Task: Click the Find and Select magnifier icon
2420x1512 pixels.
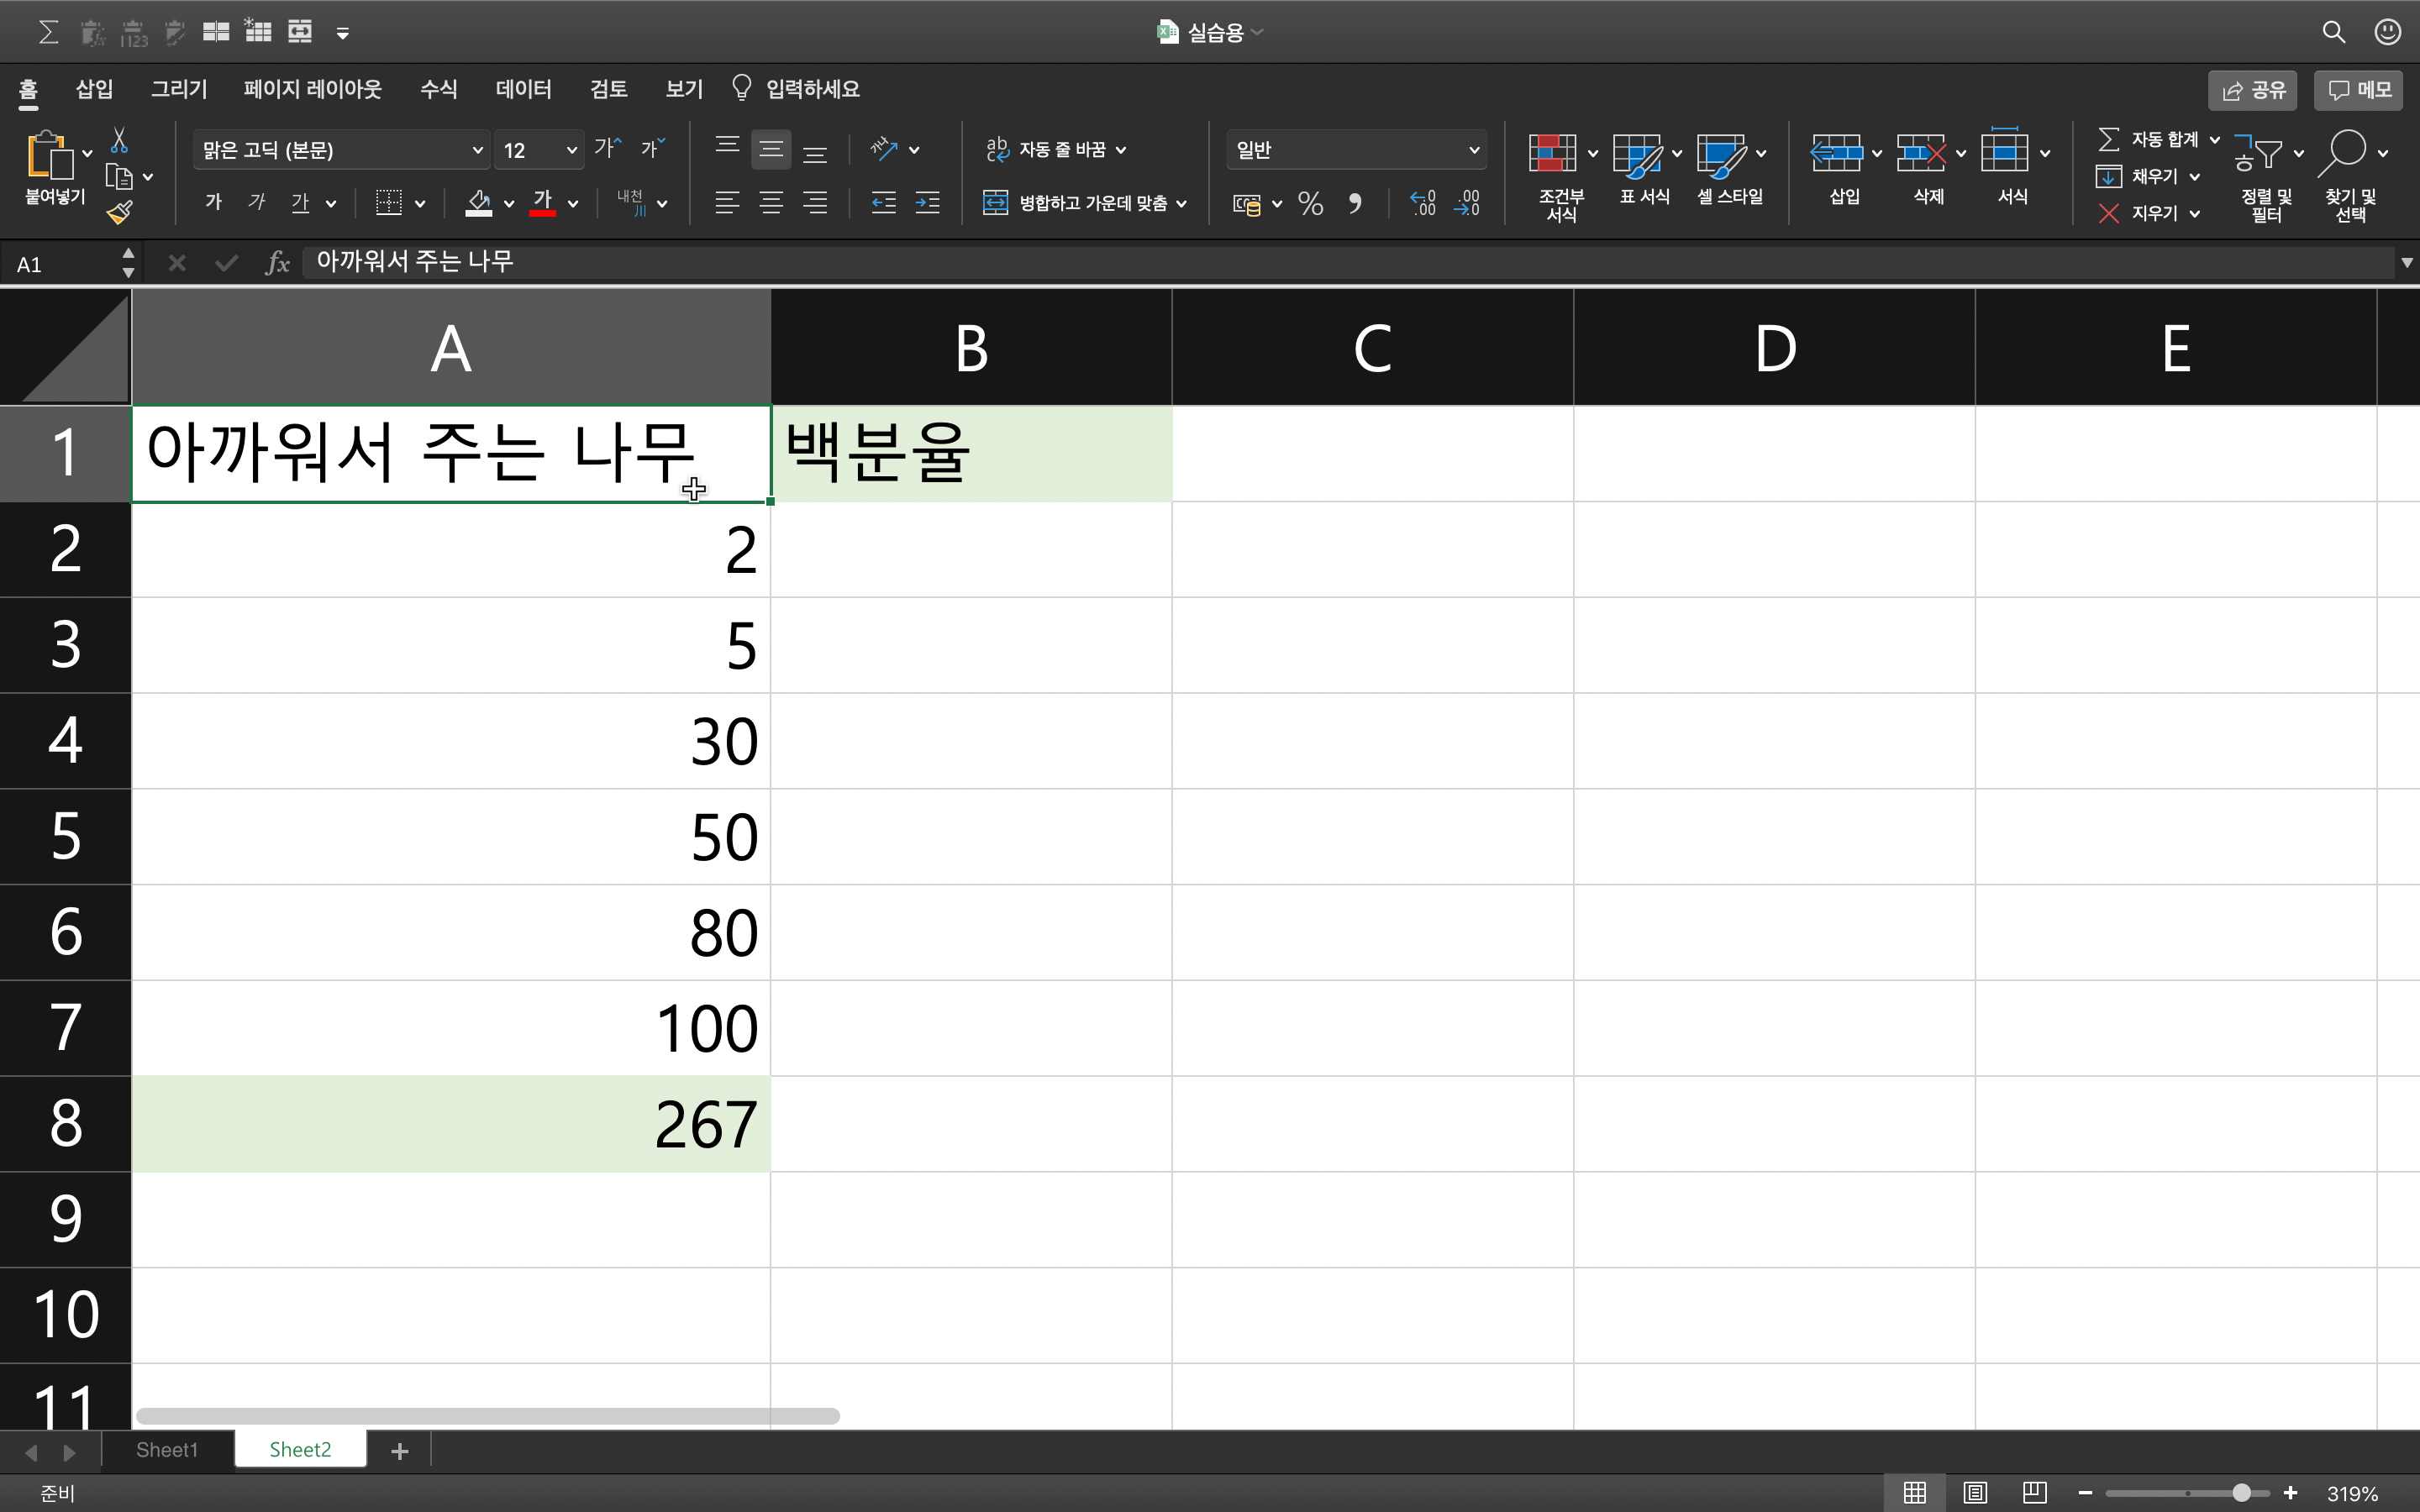Action: tap(2343, 154)
